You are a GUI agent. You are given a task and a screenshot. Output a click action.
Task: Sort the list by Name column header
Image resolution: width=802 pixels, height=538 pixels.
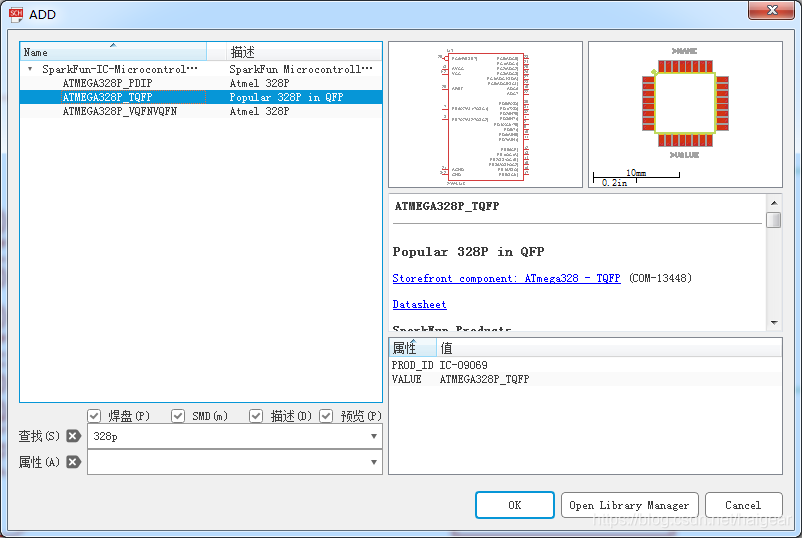(x=112, y=52)
